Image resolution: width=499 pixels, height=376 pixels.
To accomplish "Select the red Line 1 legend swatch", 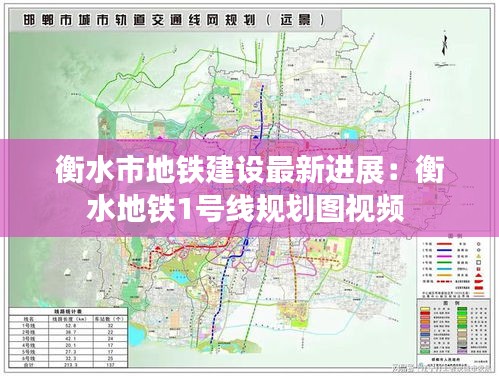I will point(444,244).
